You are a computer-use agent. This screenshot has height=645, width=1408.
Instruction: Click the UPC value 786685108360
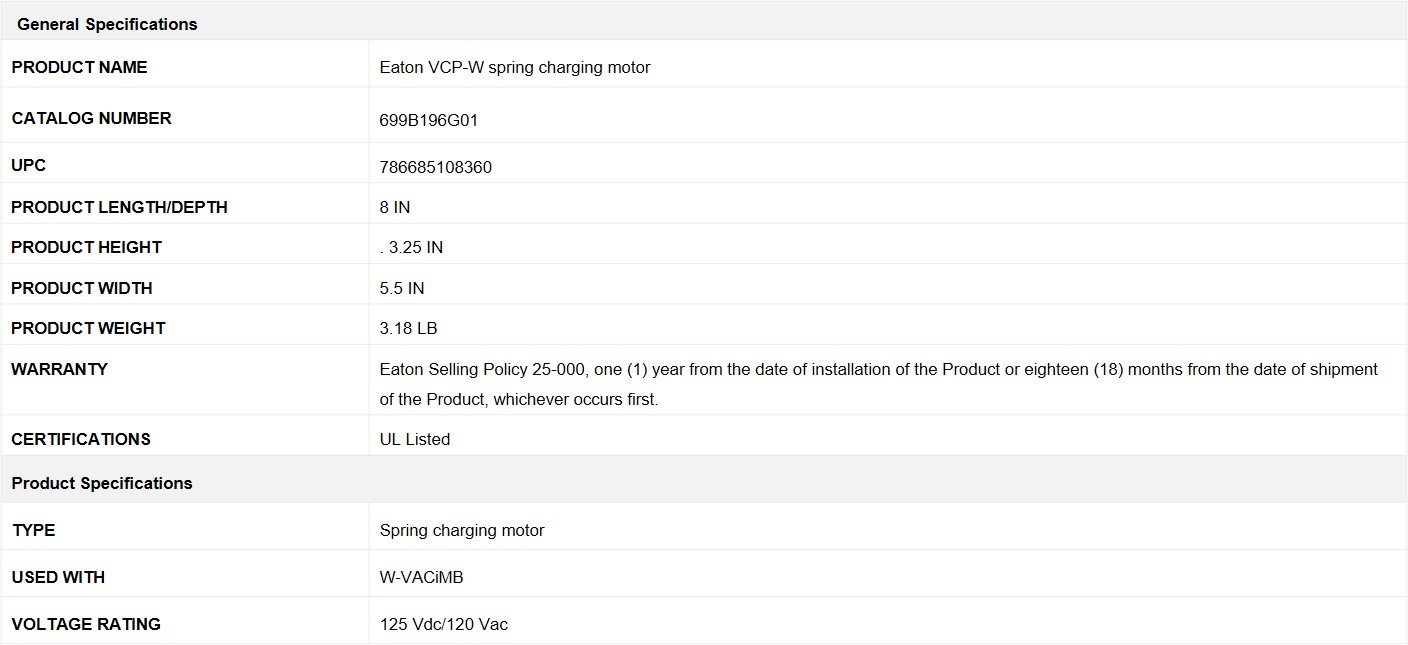tap(436, 167)
